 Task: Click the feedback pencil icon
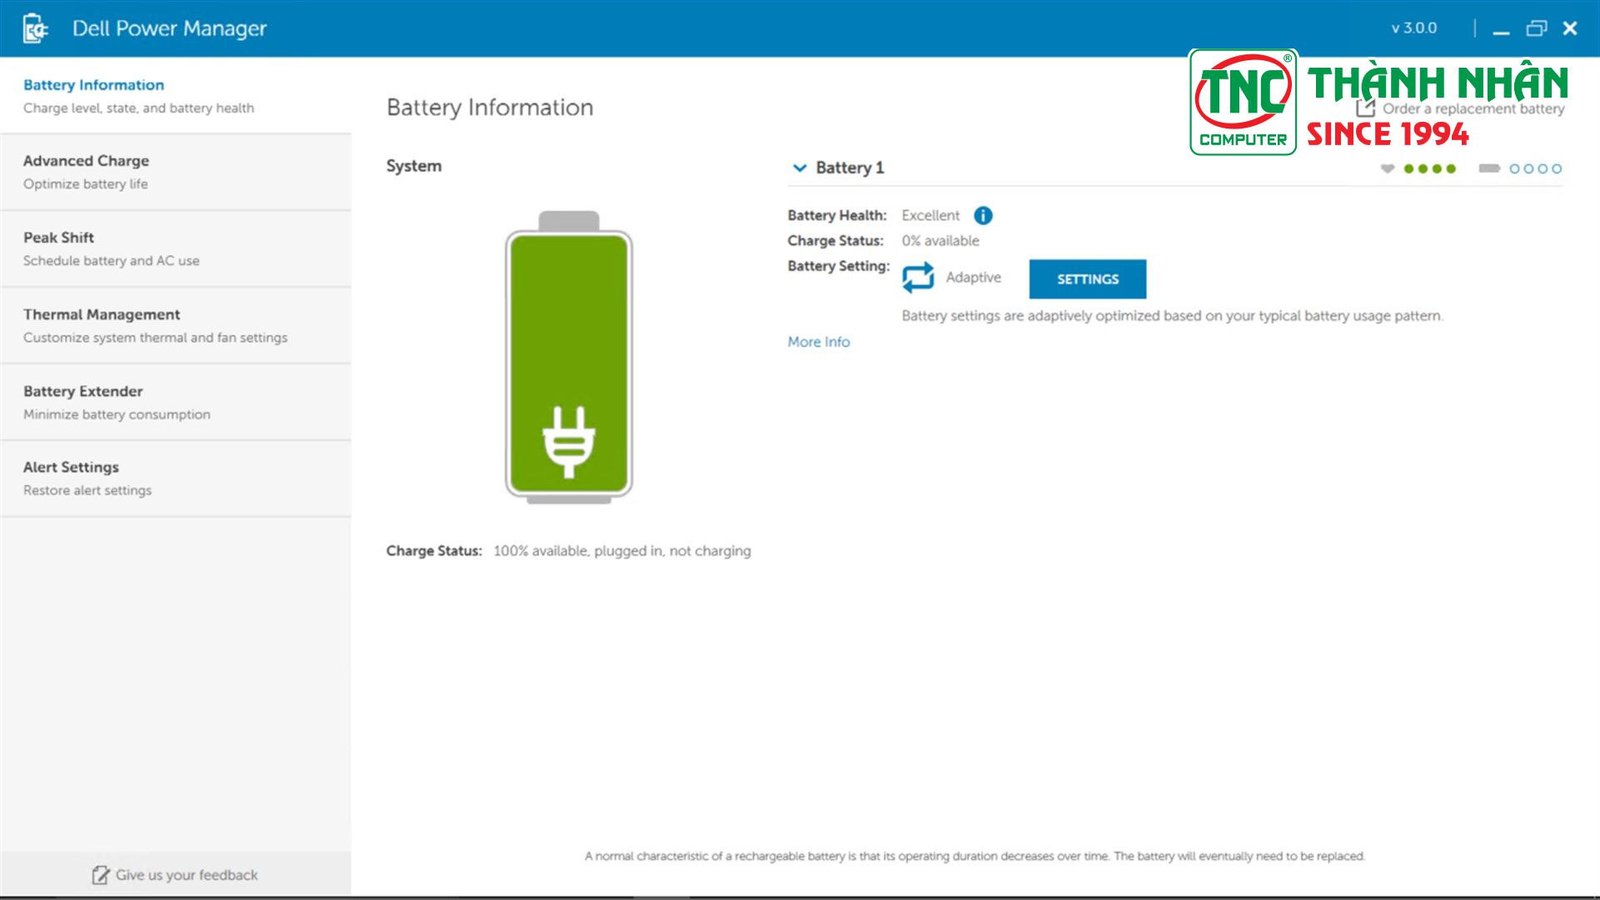100,875
